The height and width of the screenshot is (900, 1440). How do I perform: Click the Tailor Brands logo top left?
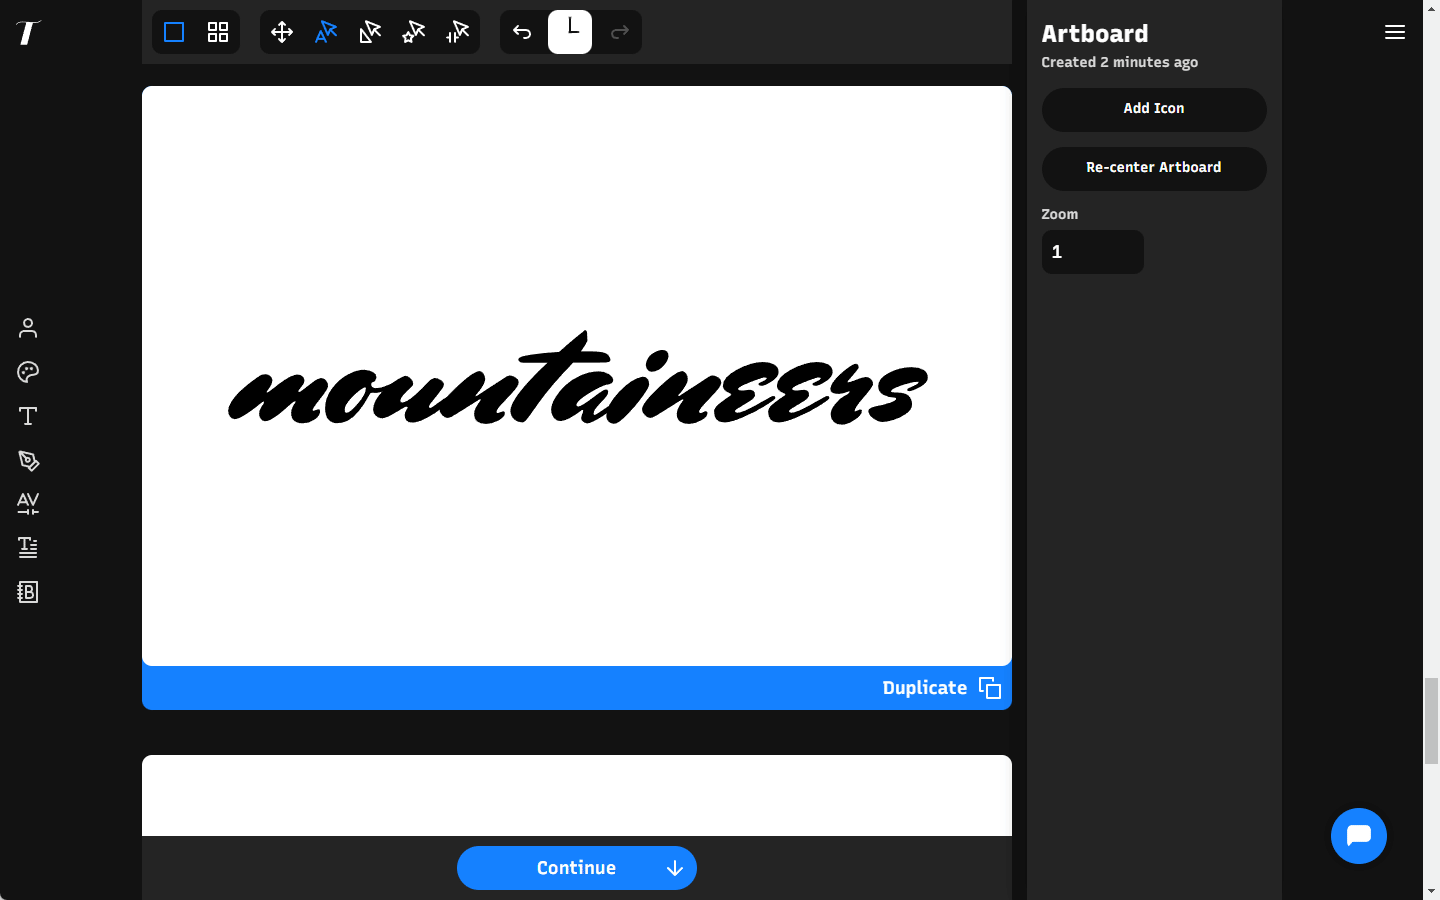pos(28,32)
